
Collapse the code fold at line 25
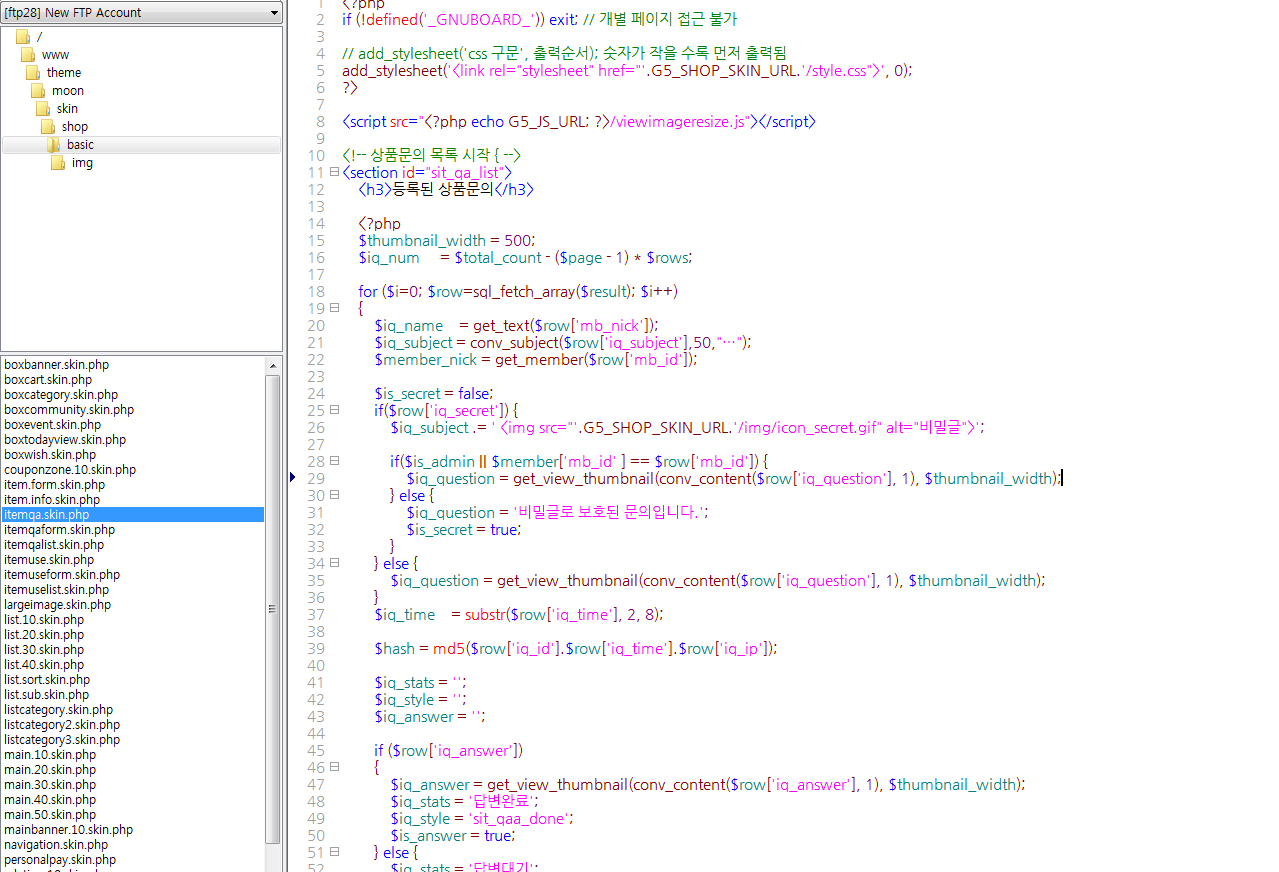pos(334,410)
